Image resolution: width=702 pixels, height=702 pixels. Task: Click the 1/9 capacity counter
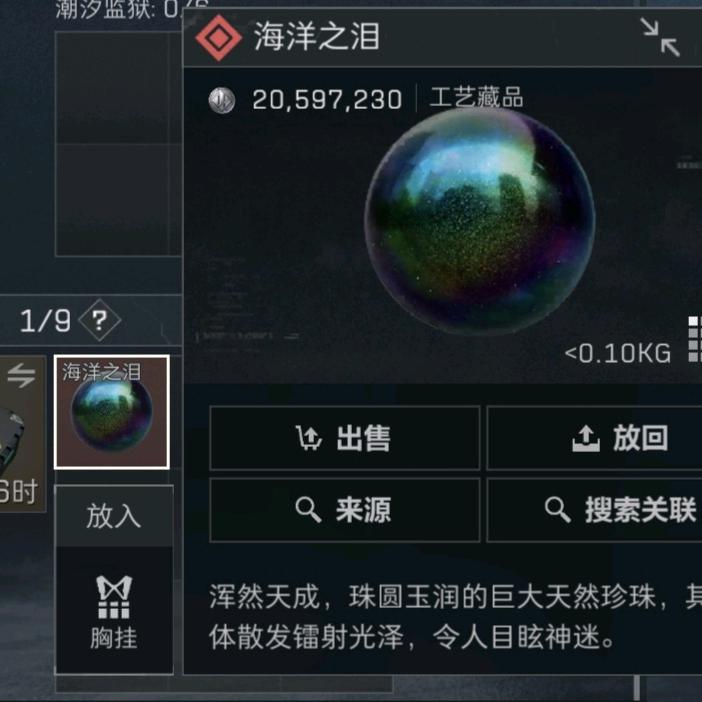tap(45, 321)
